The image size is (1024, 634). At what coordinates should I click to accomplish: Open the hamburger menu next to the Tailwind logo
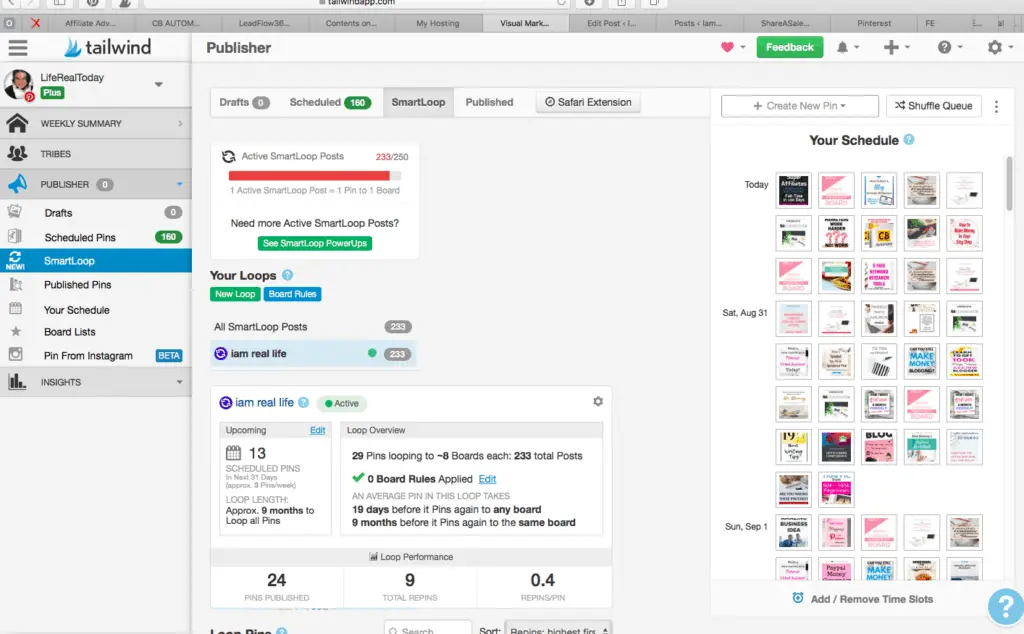[18, 48]
